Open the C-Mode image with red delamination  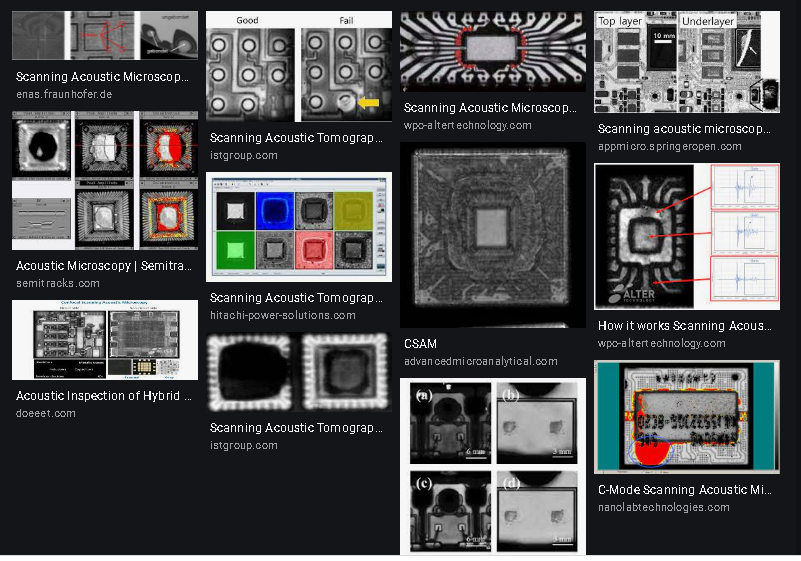pos(687,417)
